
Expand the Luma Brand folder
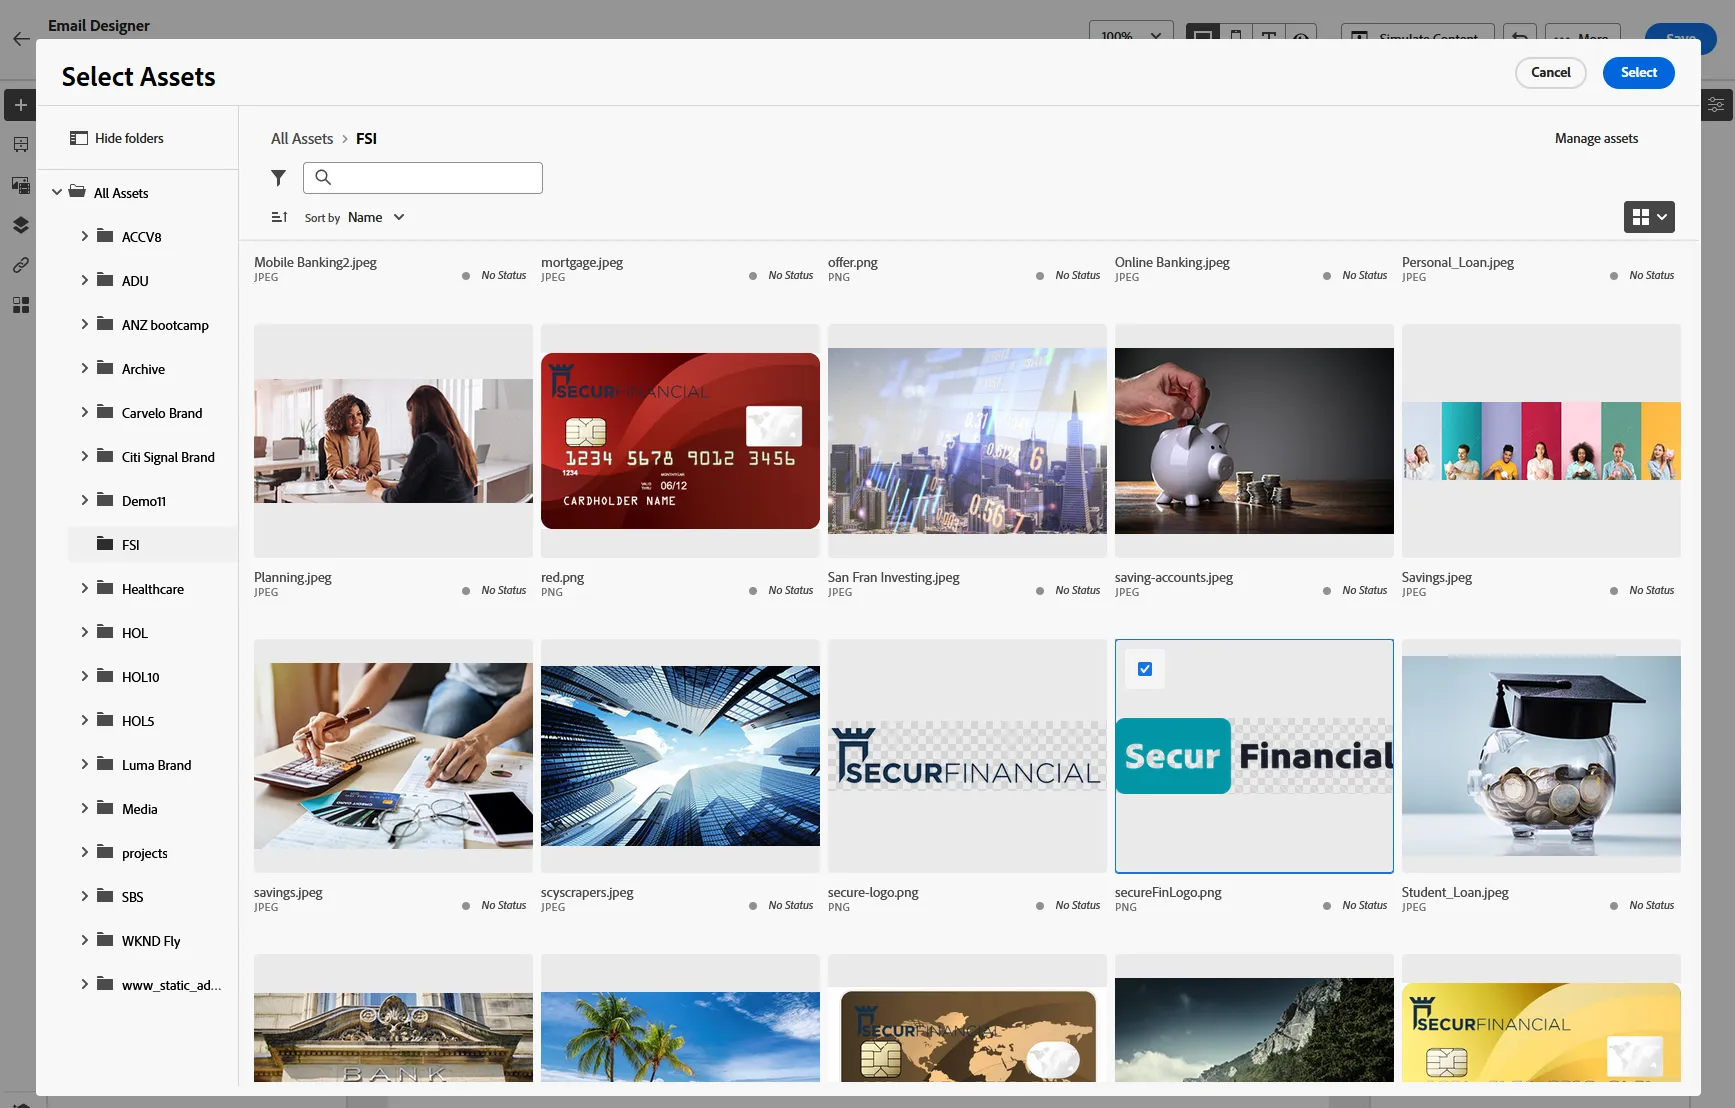tap(84, 764)
